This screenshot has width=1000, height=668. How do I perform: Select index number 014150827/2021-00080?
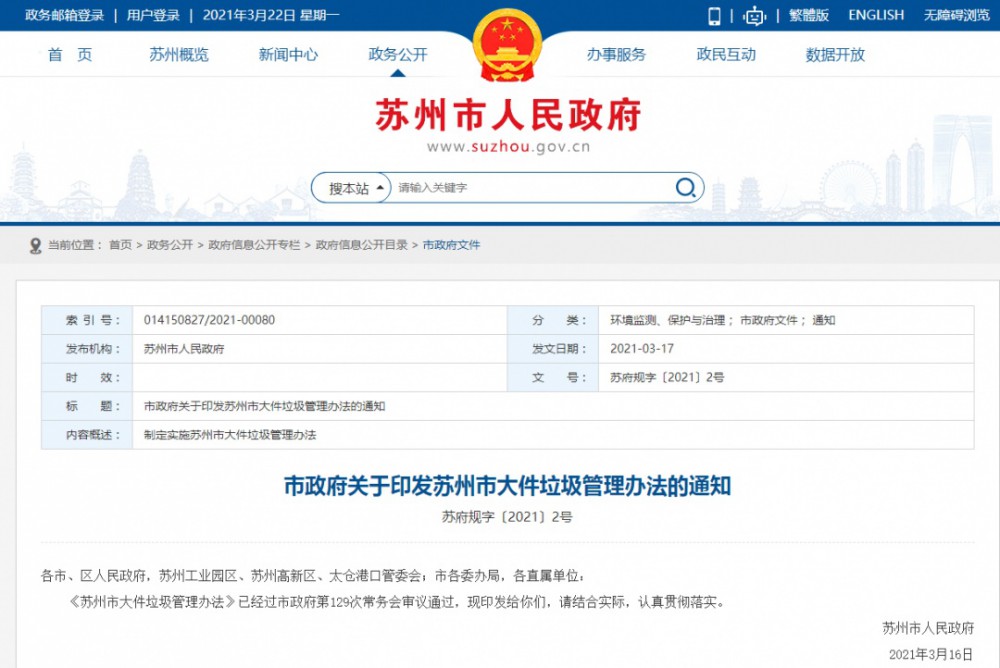click(x=209, y=320)
